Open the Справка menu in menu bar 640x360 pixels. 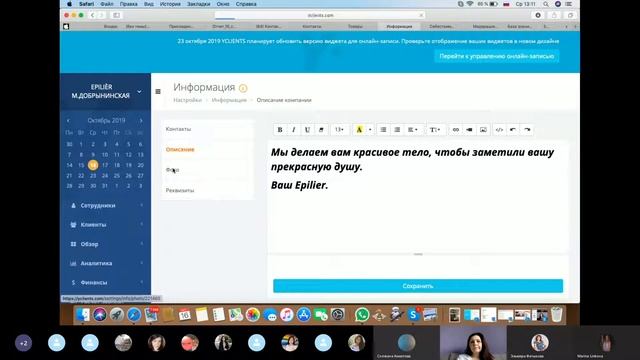[246, 4]
